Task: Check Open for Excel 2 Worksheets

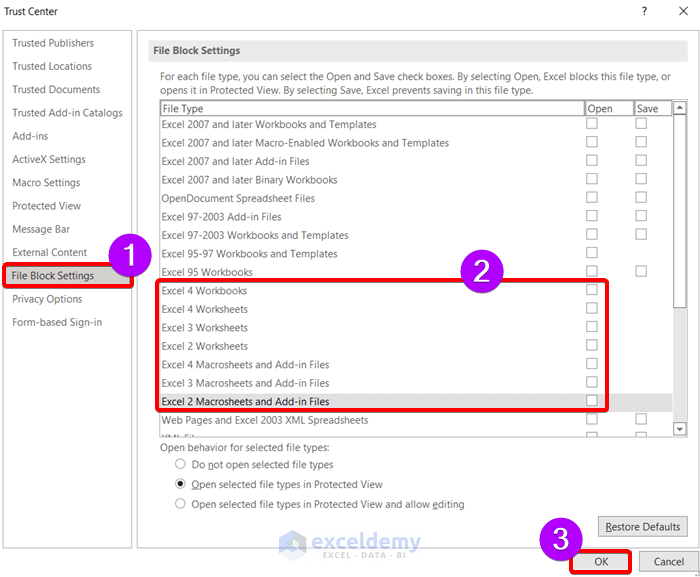Action: pos(592,345)
